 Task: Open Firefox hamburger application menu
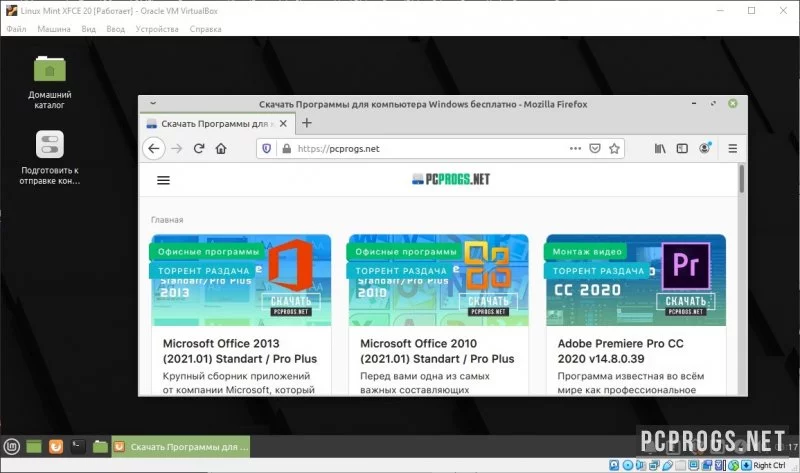[x=733, y=148]
